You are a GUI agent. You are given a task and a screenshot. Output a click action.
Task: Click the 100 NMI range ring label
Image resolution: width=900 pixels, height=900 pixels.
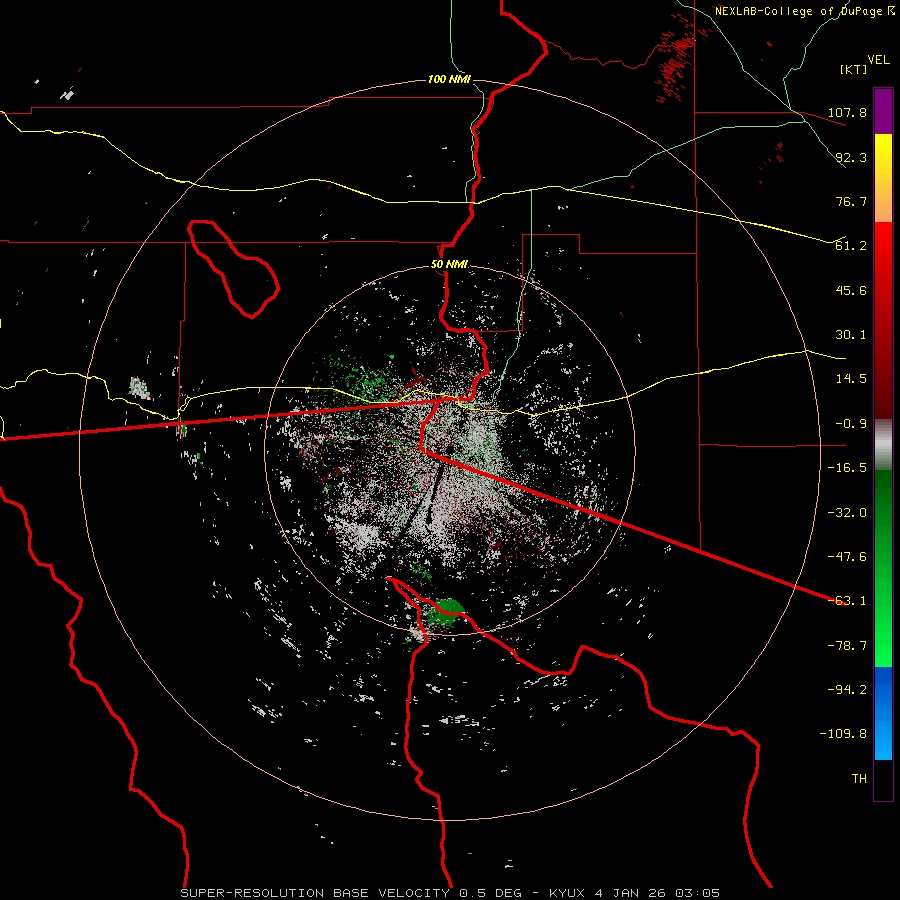(449, 79)
